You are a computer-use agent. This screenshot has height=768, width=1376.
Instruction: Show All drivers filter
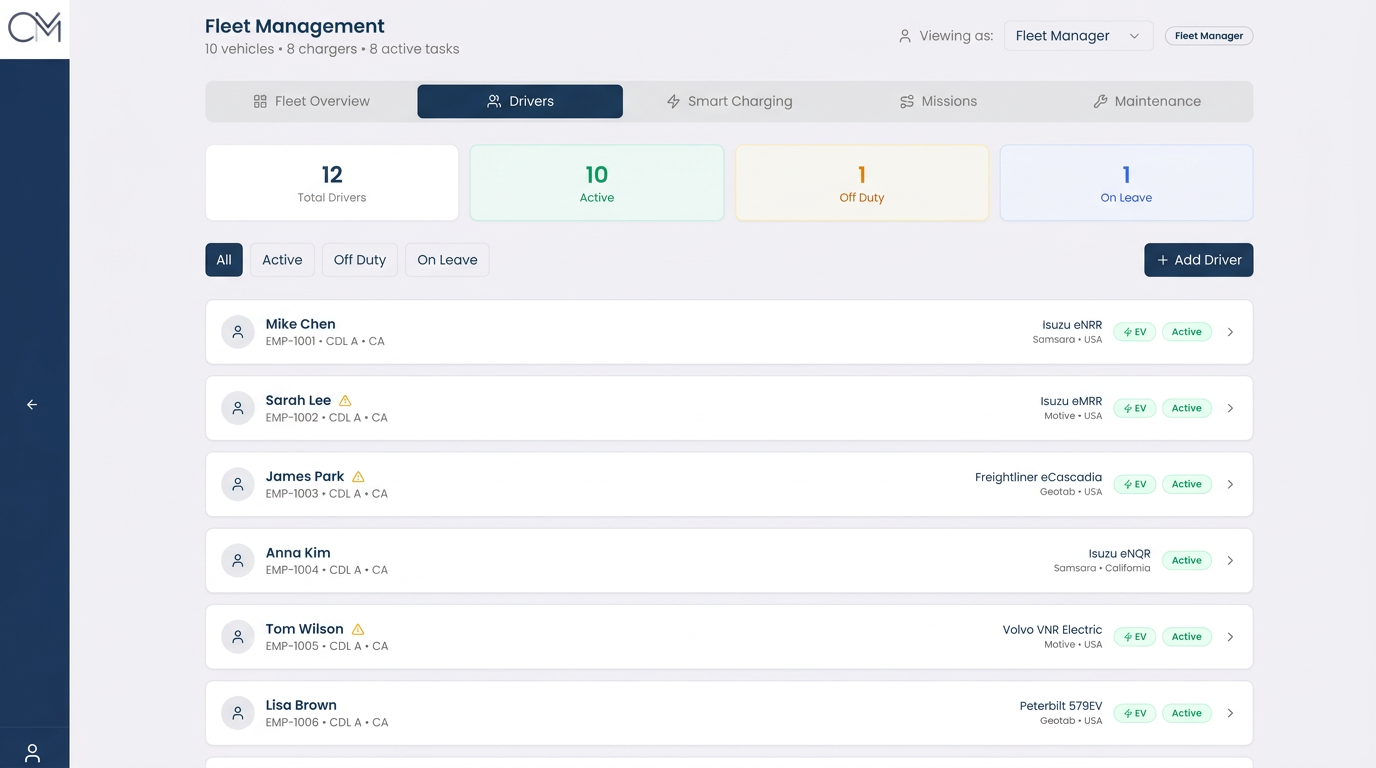pos(224,260)
